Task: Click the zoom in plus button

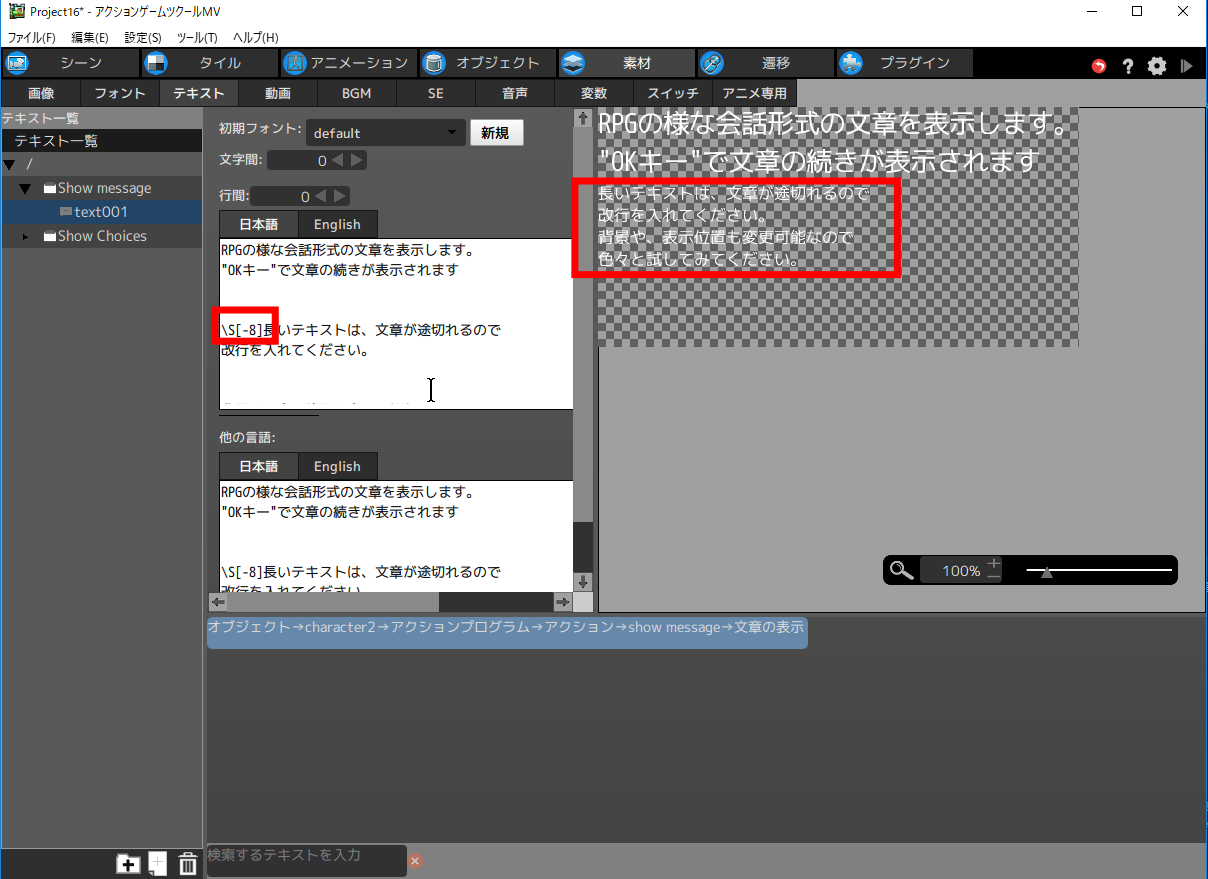Action: pyautogui.click(x=993, y=564)
